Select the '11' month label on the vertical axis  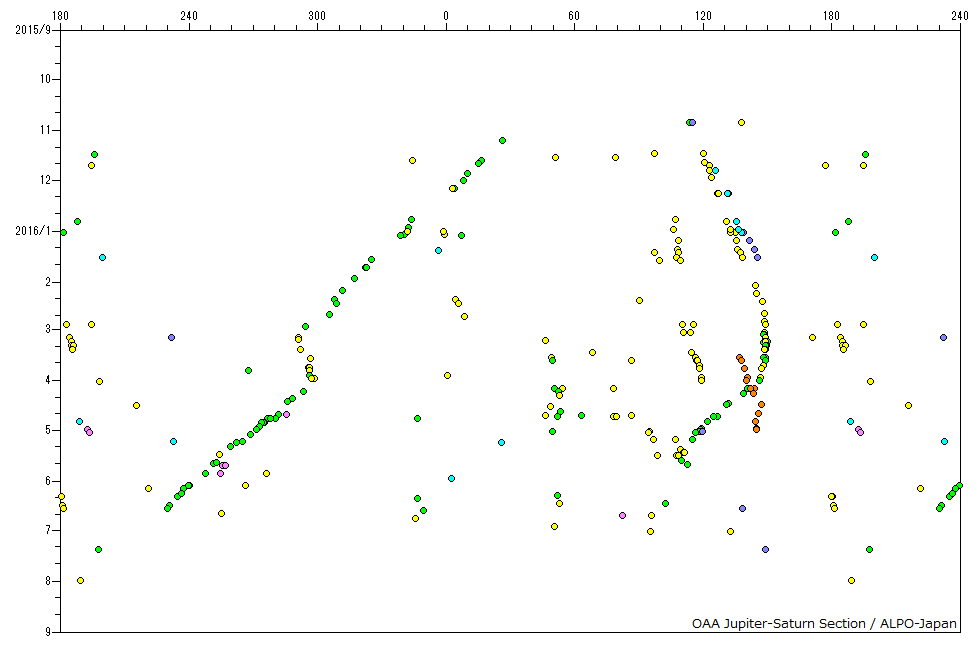point(46,130)
